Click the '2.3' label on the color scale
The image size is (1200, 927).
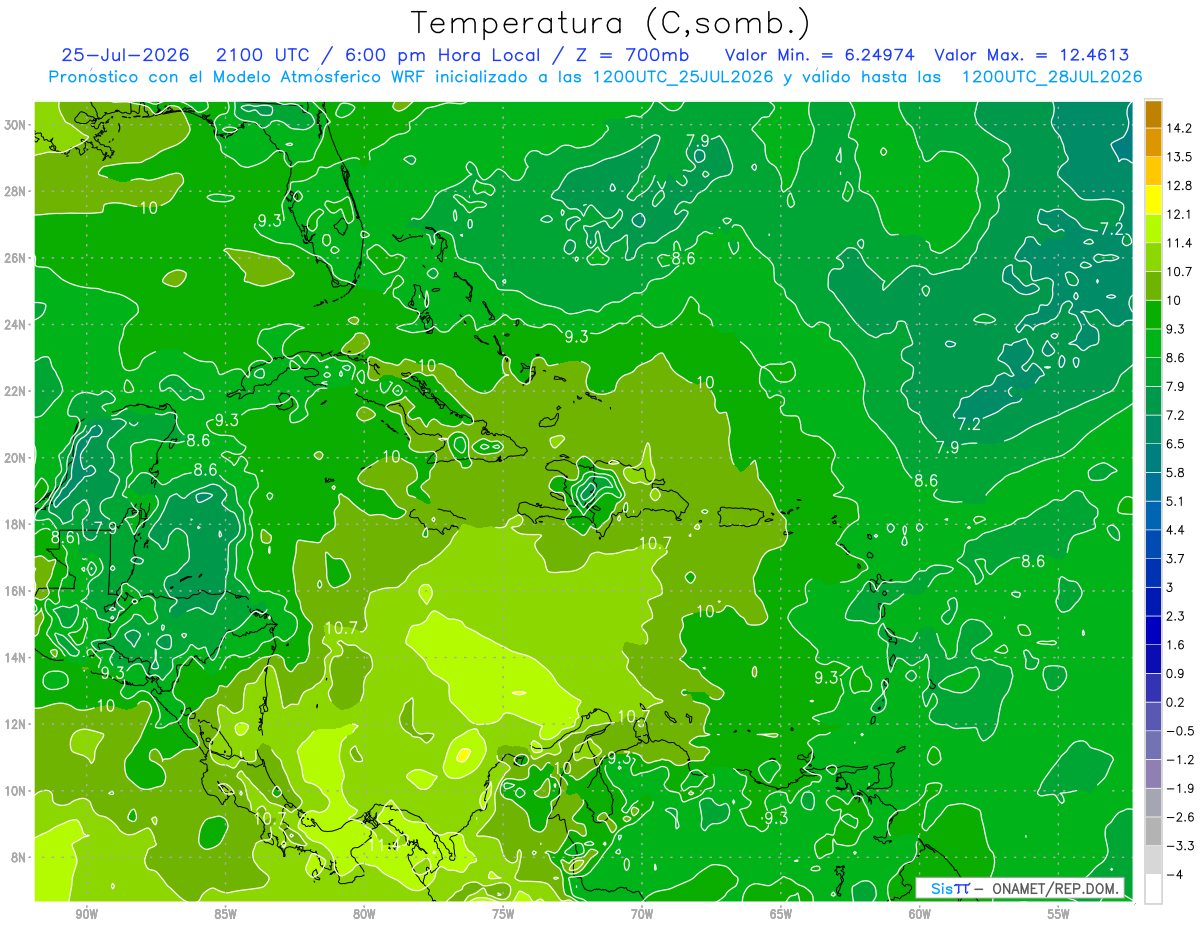[x=1177, y=616]
